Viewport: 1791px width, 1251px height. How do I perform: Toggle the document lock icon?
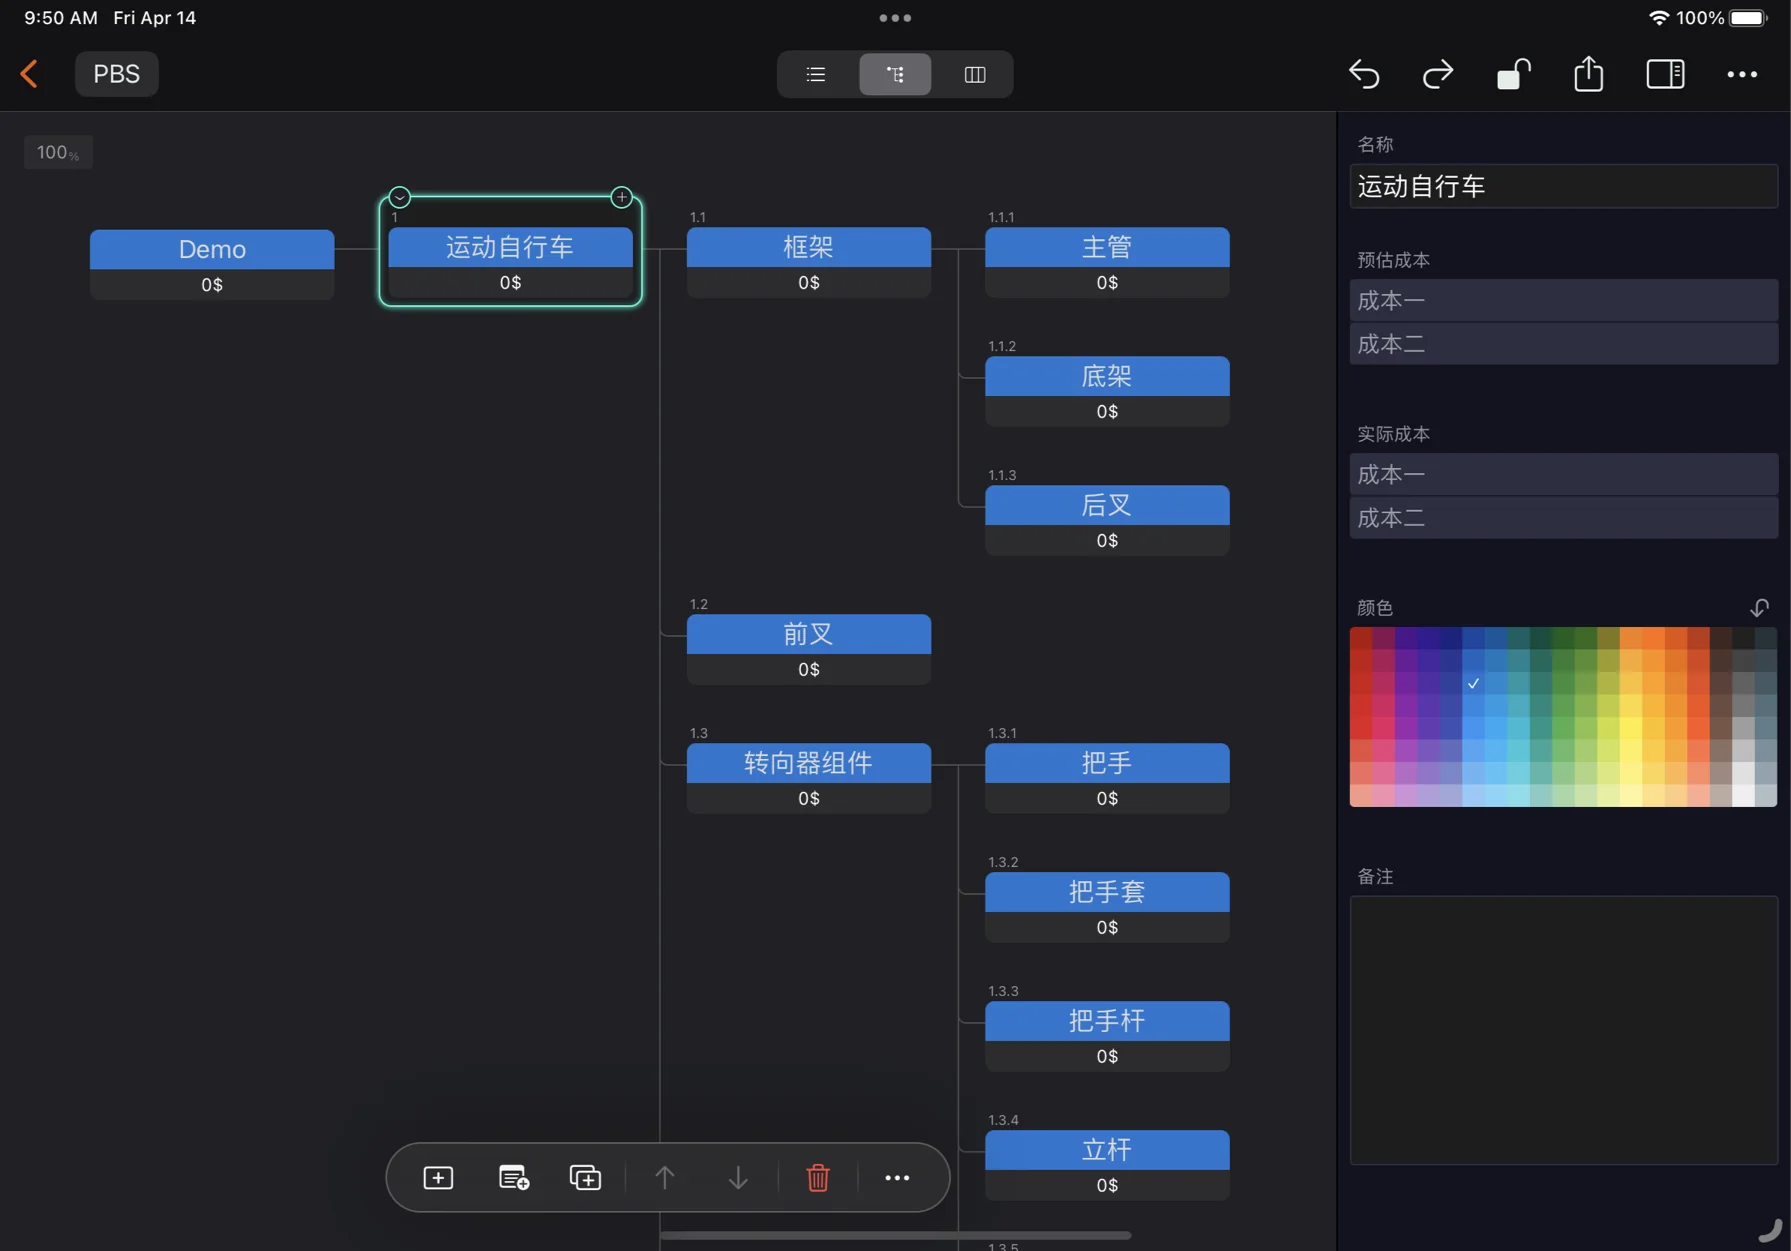[1513, 74]
